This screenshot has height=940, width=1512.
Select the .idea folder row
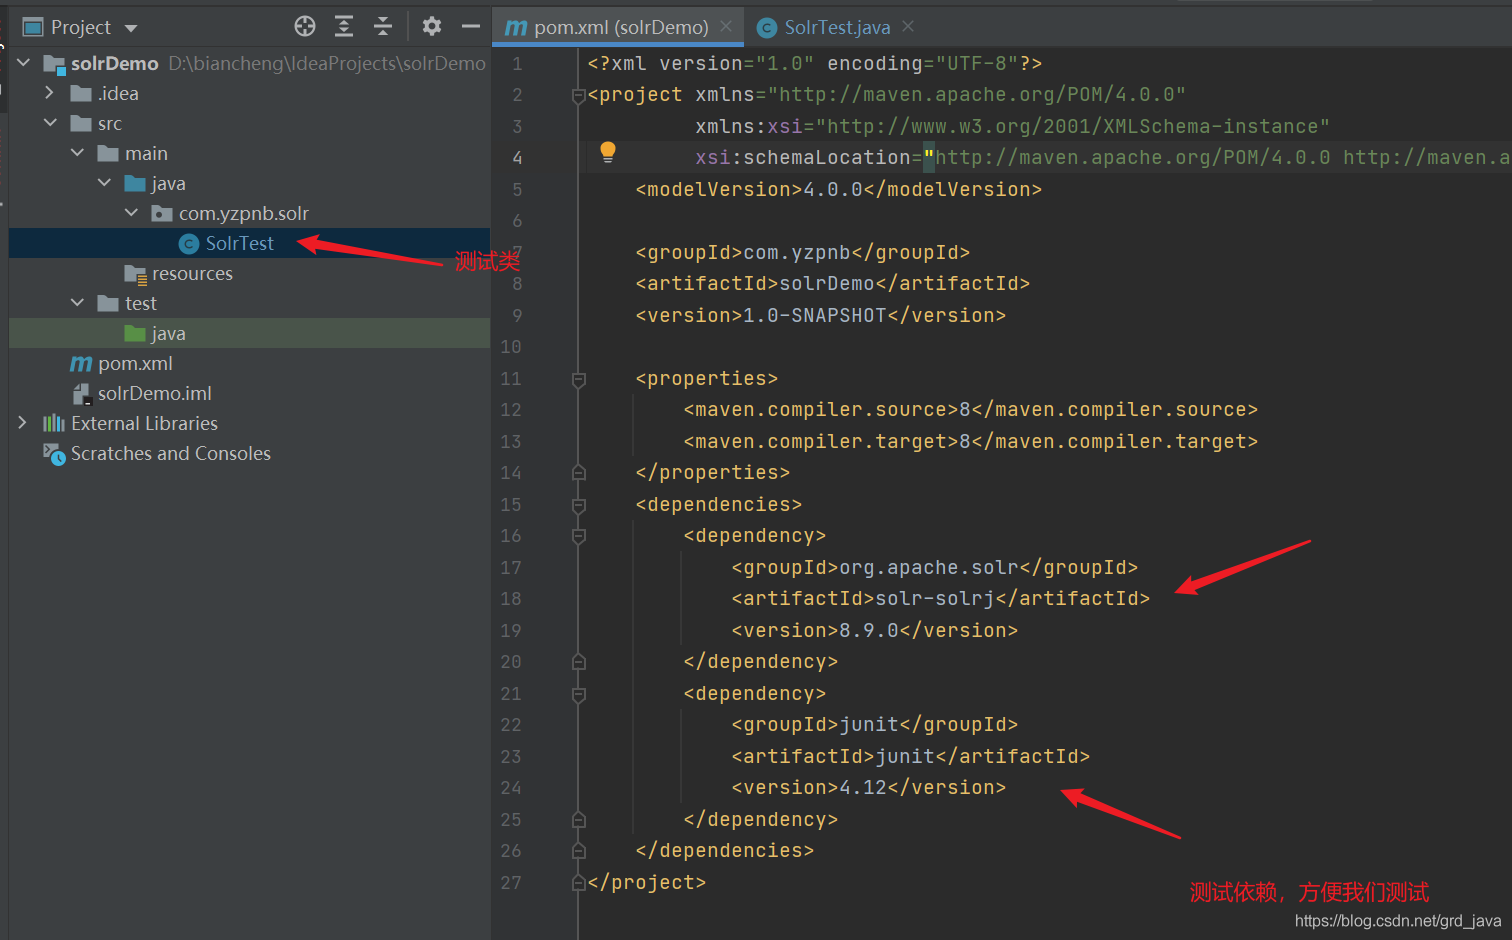(249, 93)
